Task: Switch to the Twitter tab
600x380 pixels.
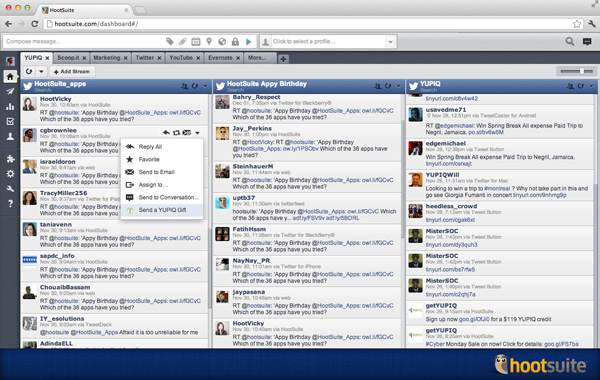Action: (145, 58)
